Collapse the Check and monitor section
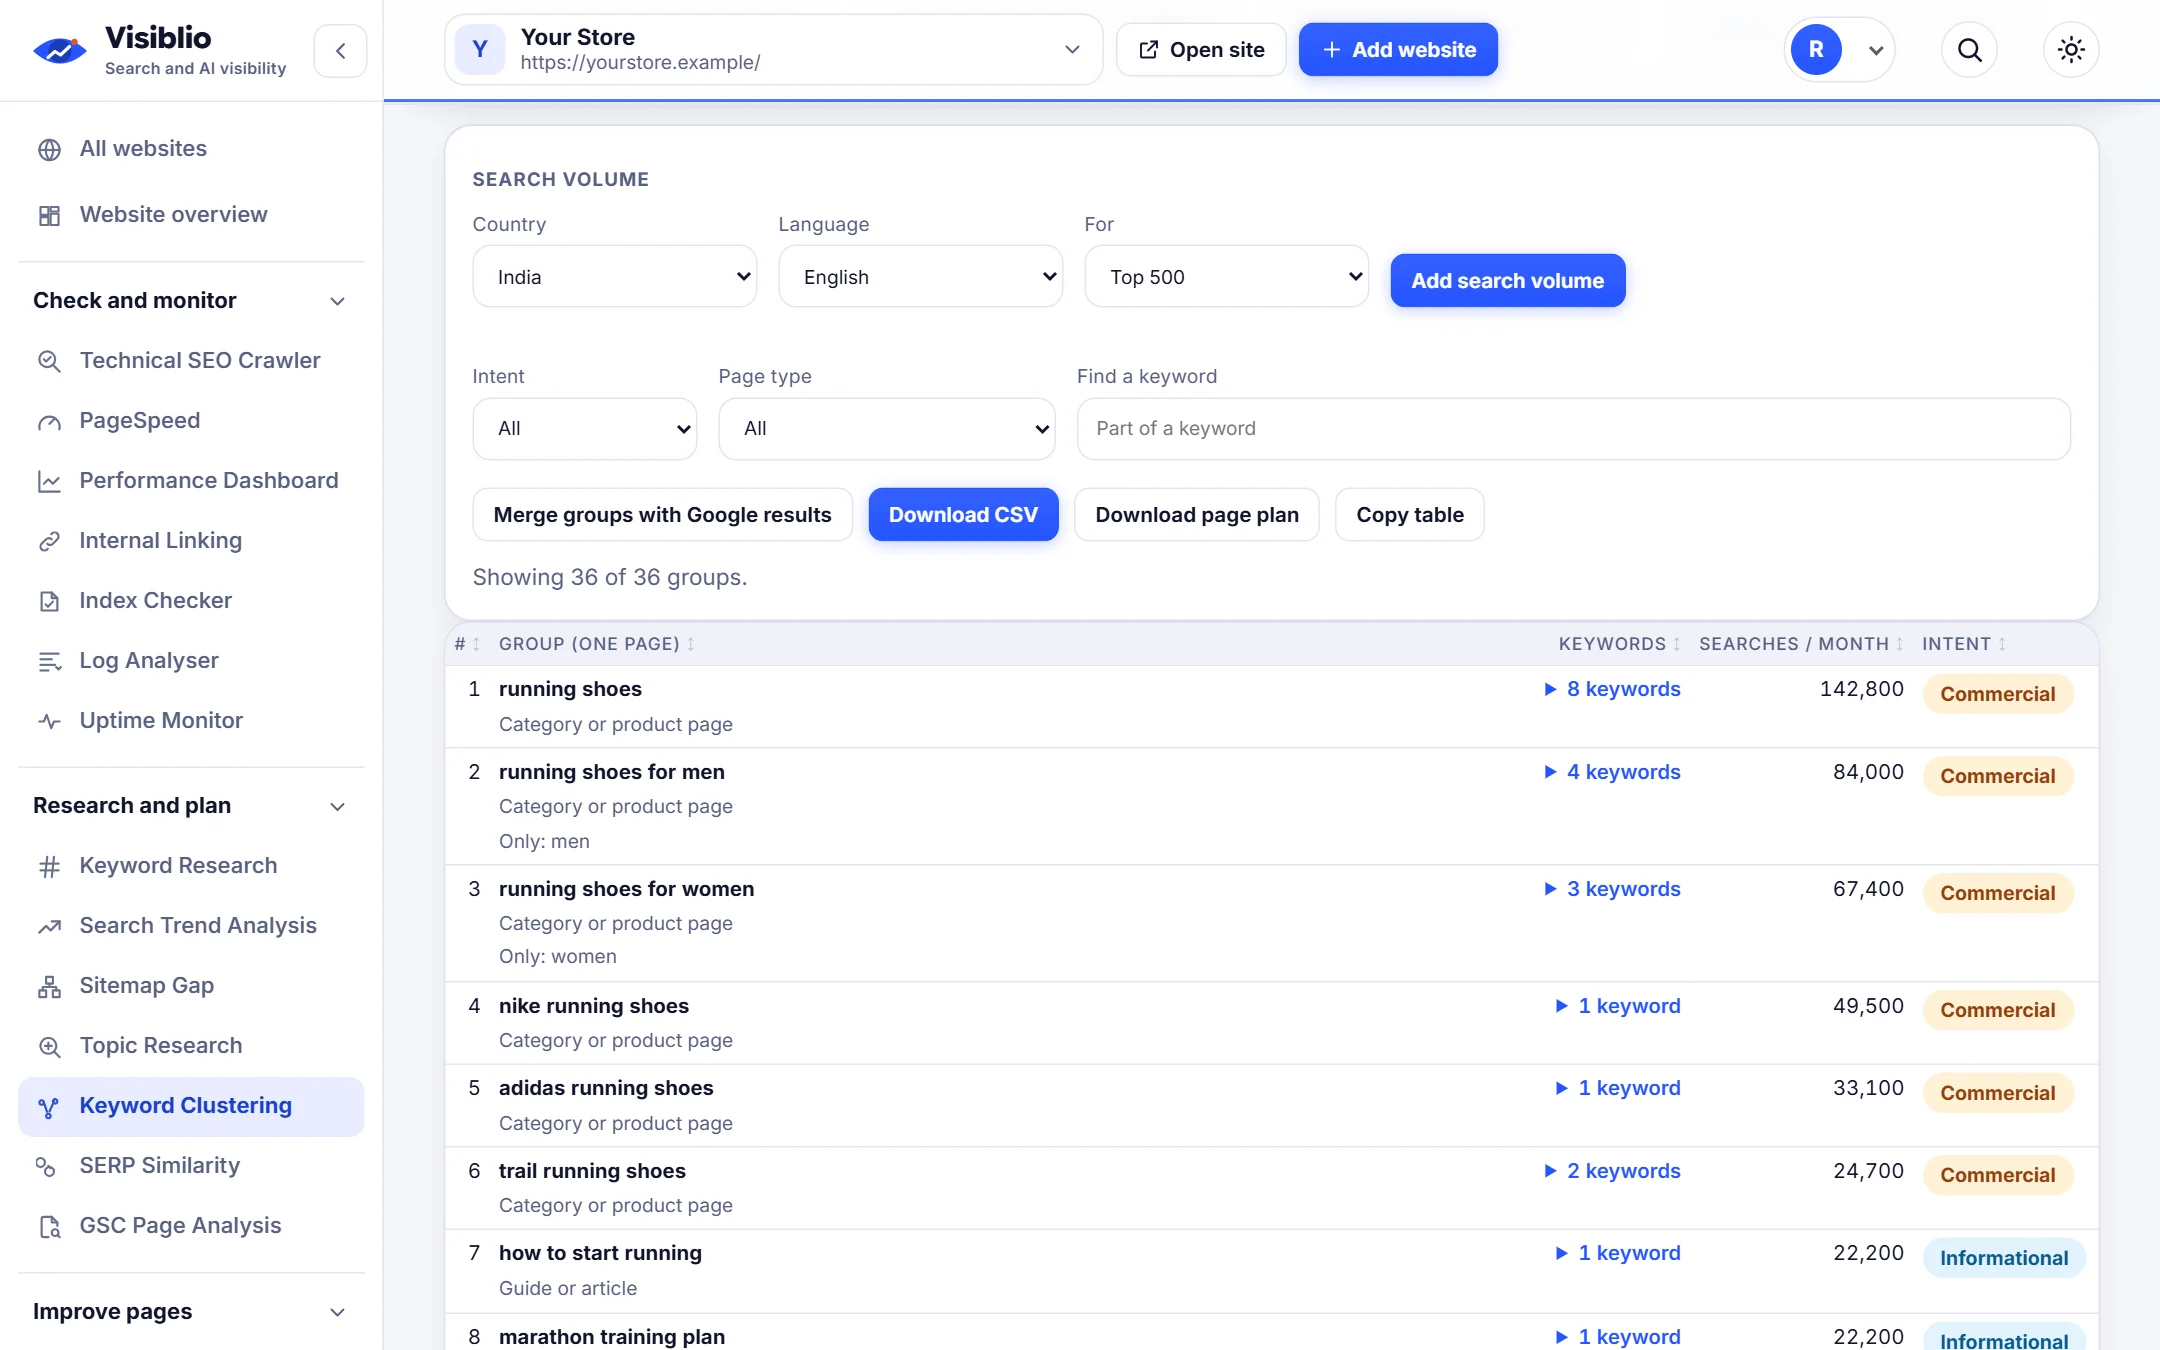This screenshot has width=2160, height=1350. (190, 300)
